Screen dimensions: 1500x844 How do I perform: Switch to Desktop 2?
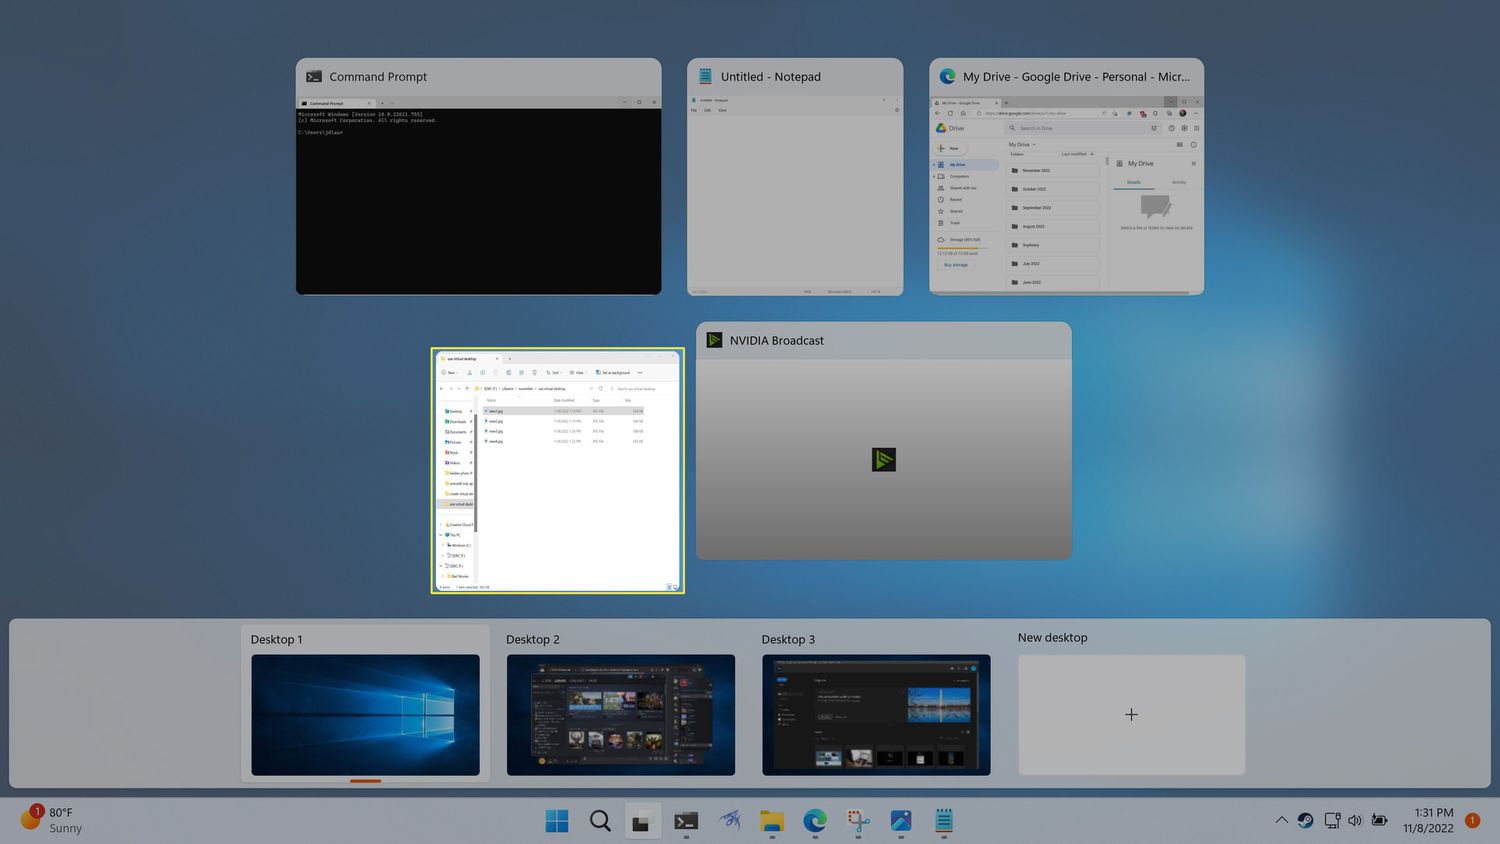(620, 714)
